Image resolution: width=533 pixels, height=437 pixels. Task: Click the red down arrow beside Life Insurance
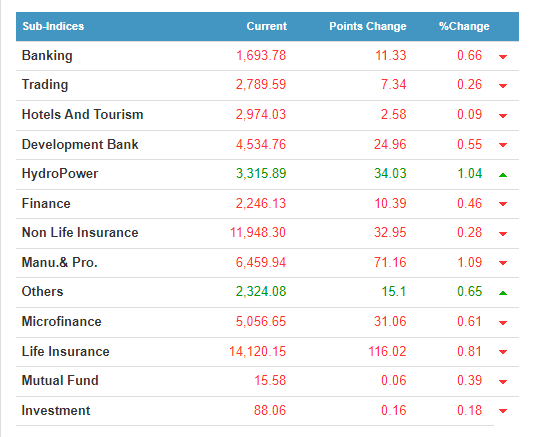[x=503, y=352]
